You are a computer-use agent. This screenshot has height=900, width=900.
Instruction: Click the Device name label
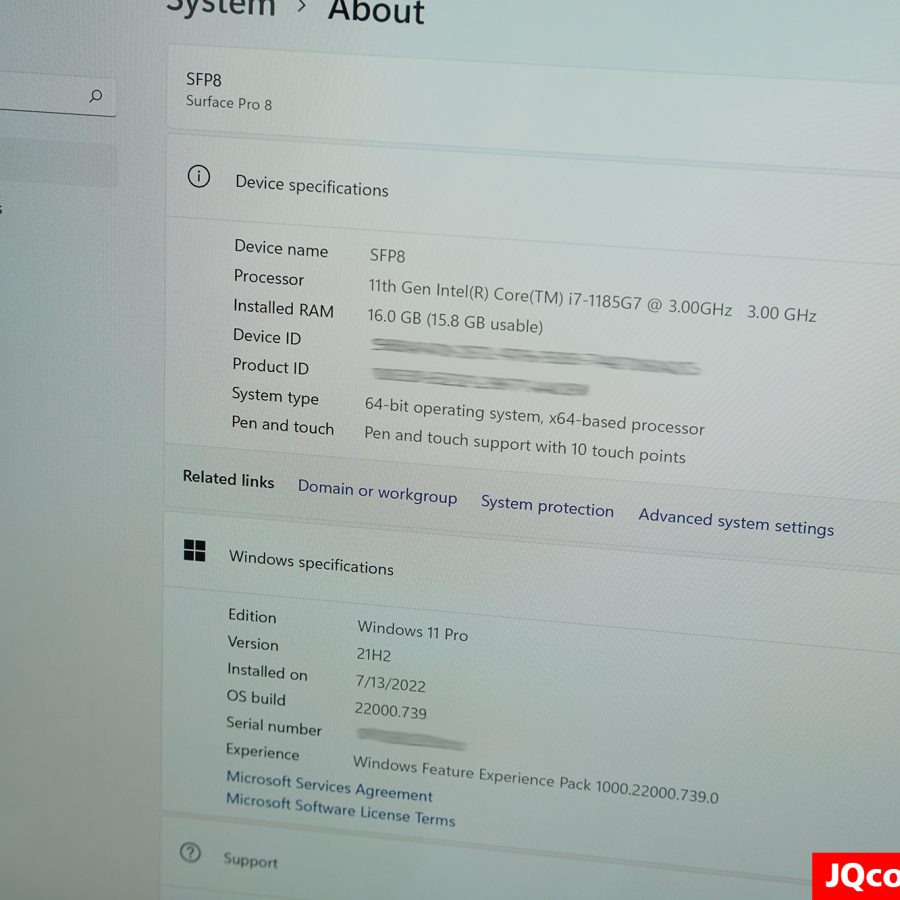[x=281, y=249]
